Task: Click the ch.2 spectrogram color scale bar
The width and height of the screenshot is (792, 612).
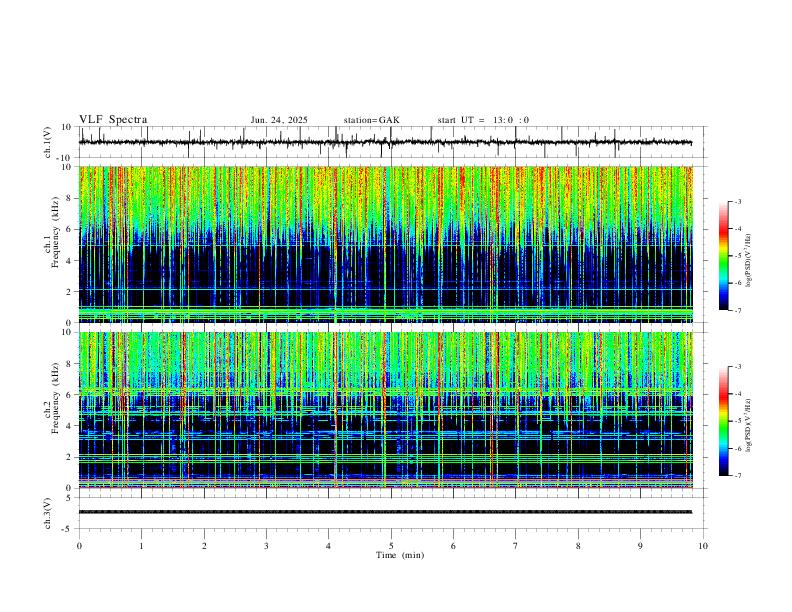Action: (x=724, y=421)
